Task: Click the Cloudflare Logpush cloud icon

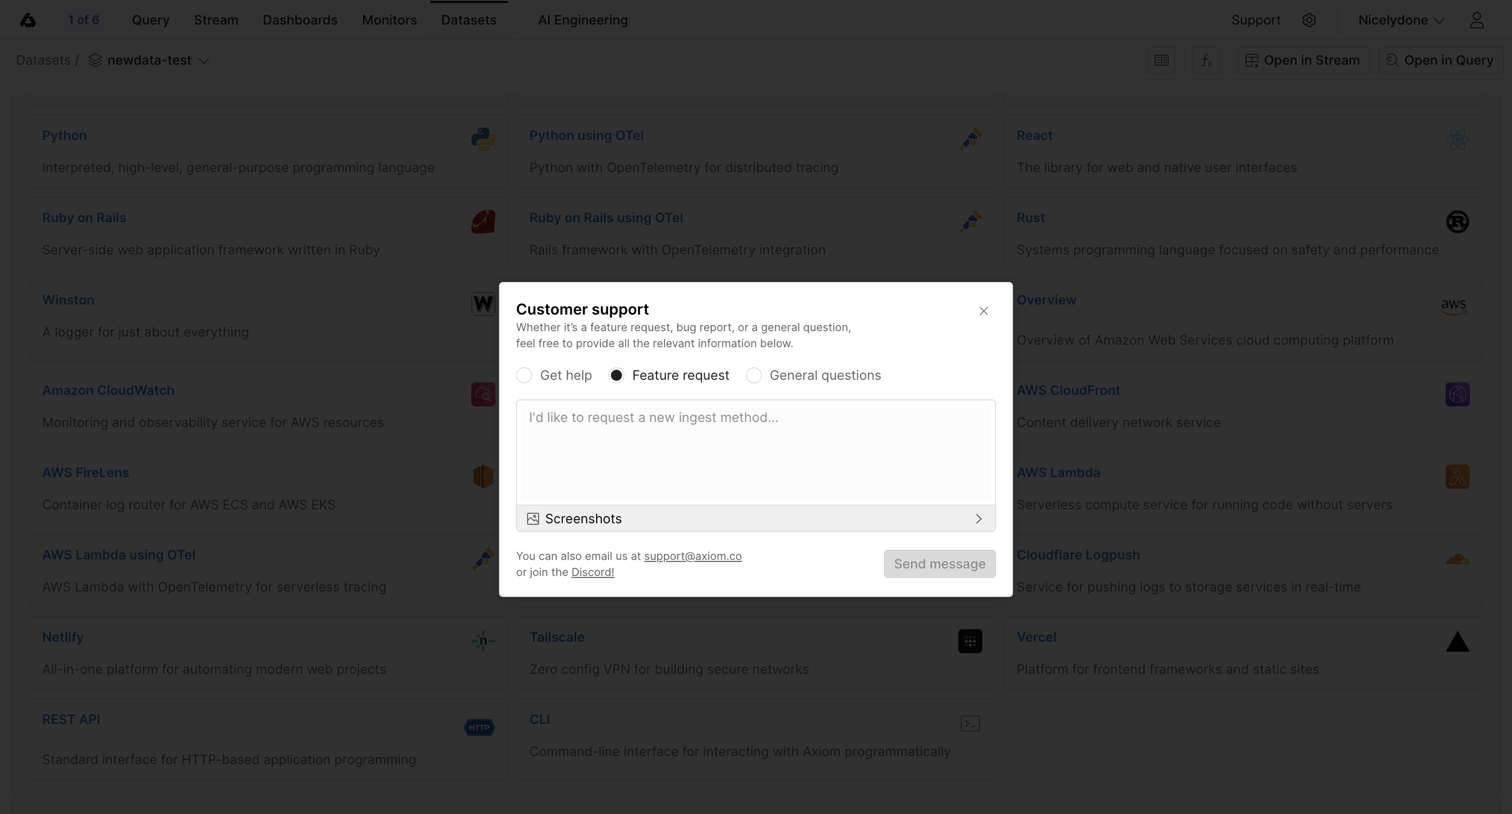Action: tap(1457, 558)
